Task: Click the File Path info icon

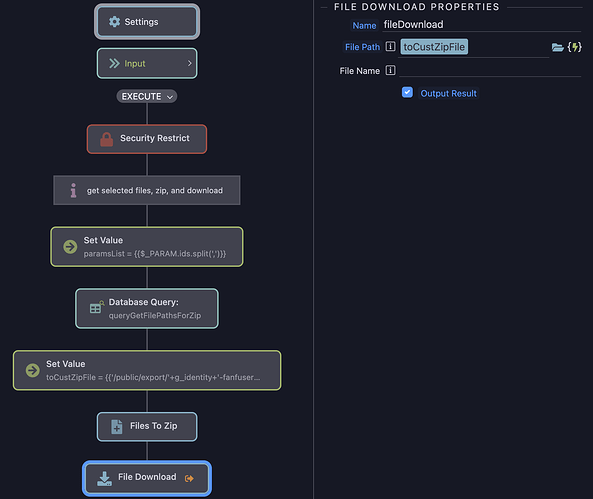Action: pyautogui.click(x=390, y=47)
